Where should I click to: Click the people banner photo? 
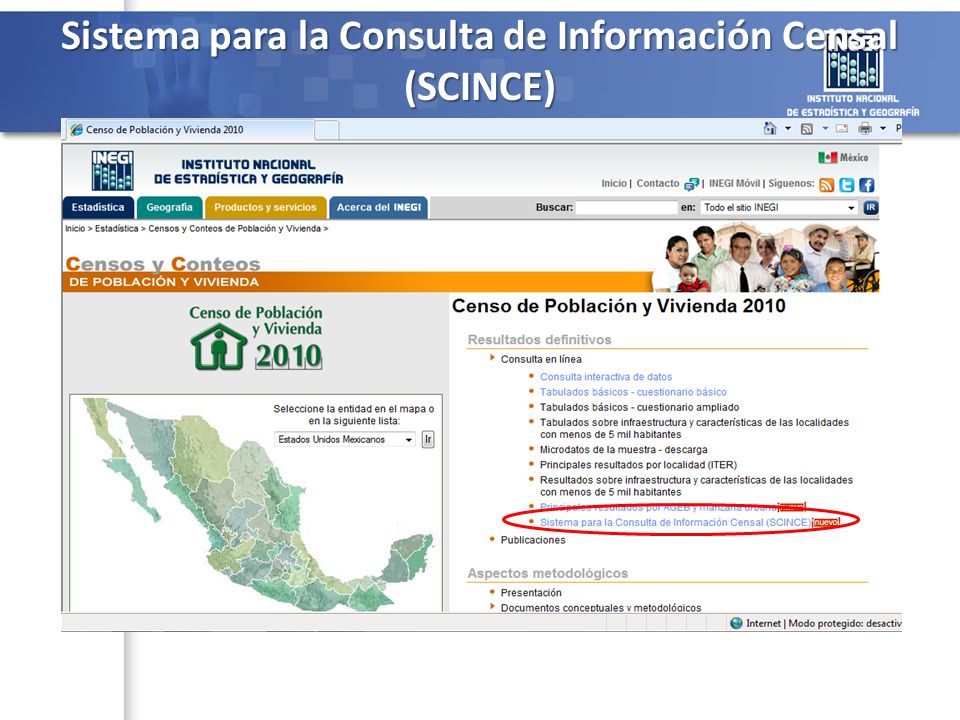pos(767,257)
